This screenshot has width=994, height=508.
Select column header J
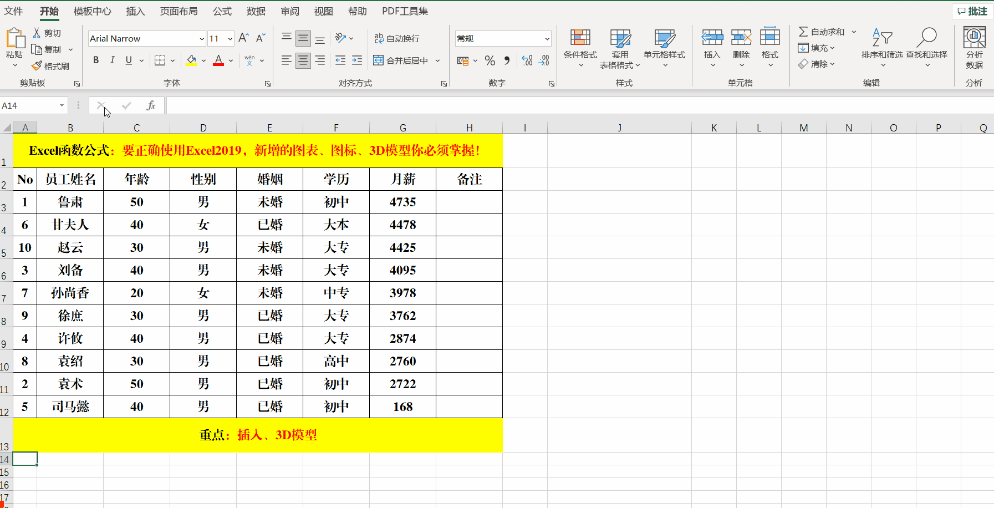(x=619, y=127)
